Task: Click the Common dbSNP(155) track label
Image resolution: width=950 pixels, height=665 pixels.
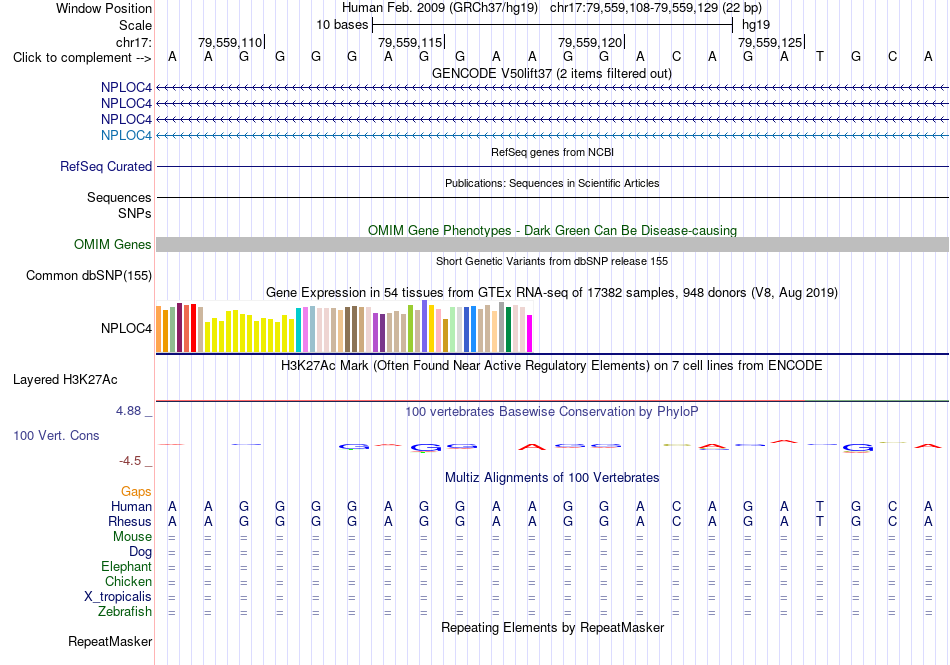Action: (88, 276)
